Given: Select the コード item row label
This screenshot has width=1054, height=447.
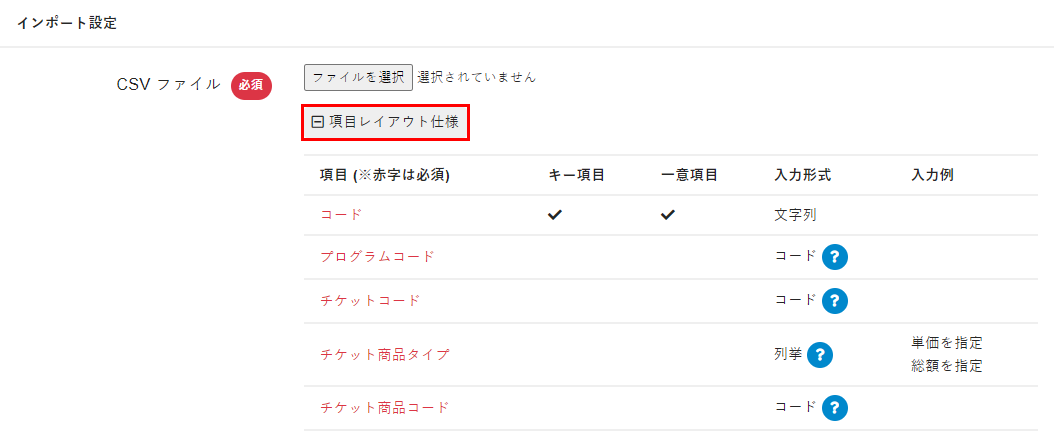Looking at the screenshot, I should [x=341, y=215].
